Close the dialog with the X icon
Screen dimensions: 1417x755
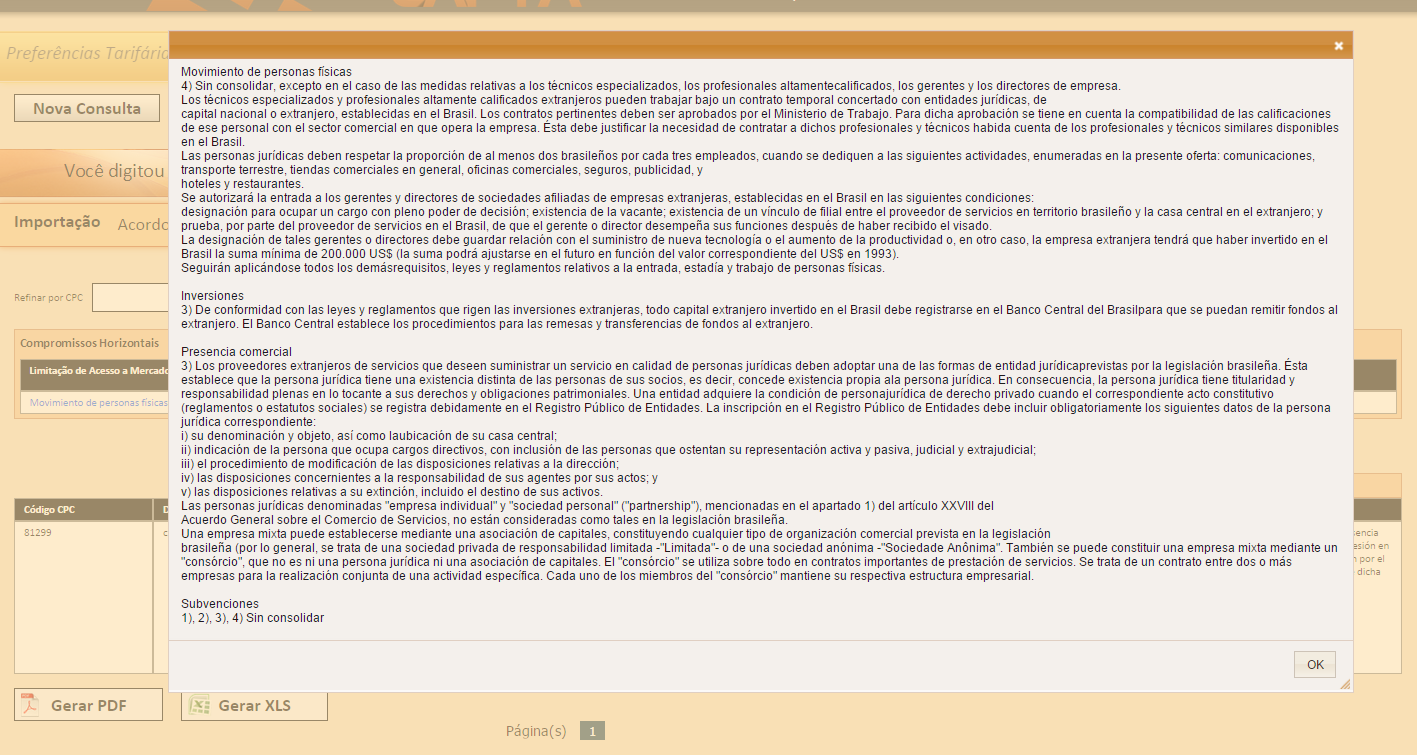pos(1339,45)
